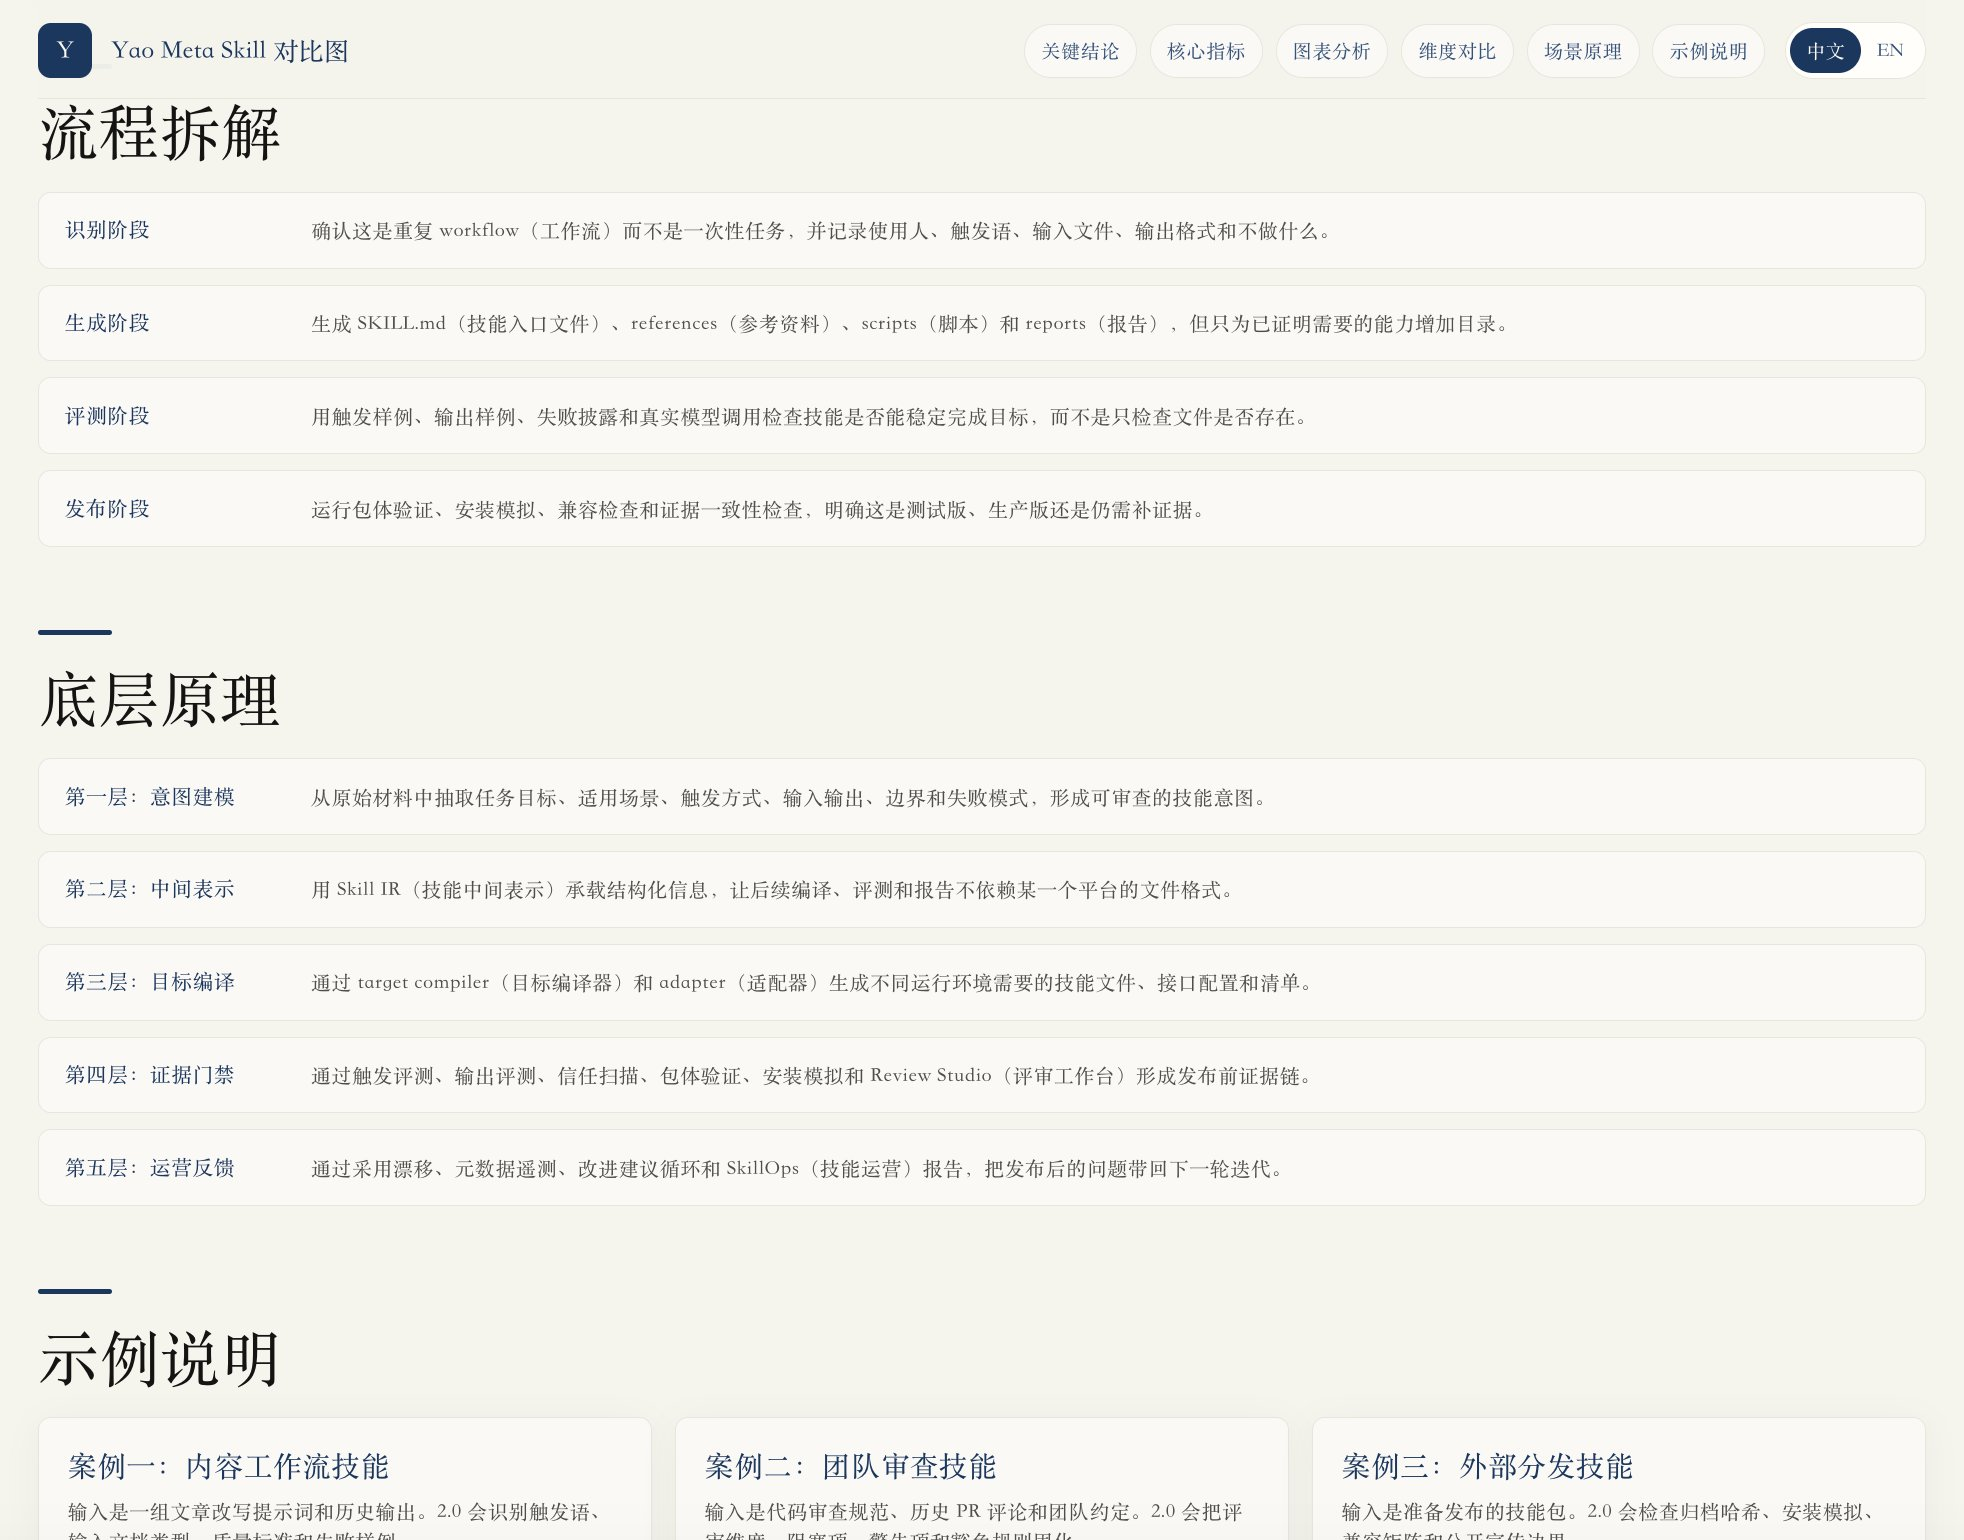Switch language to 中文
This screenshot has width=1964, height=1540.
click(1825, 51)
